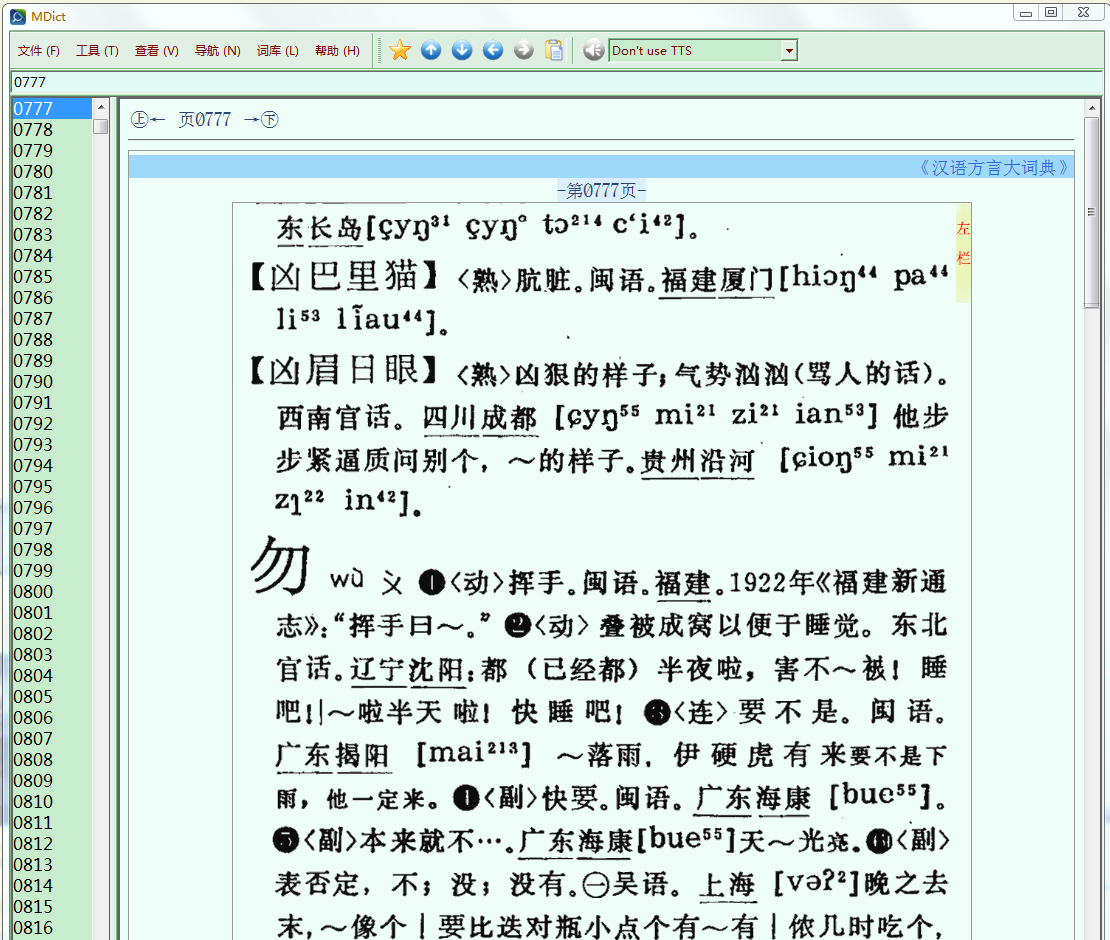1110x940 pixels.
Task: Click the favorites star icon
Action: pos(400,50)
